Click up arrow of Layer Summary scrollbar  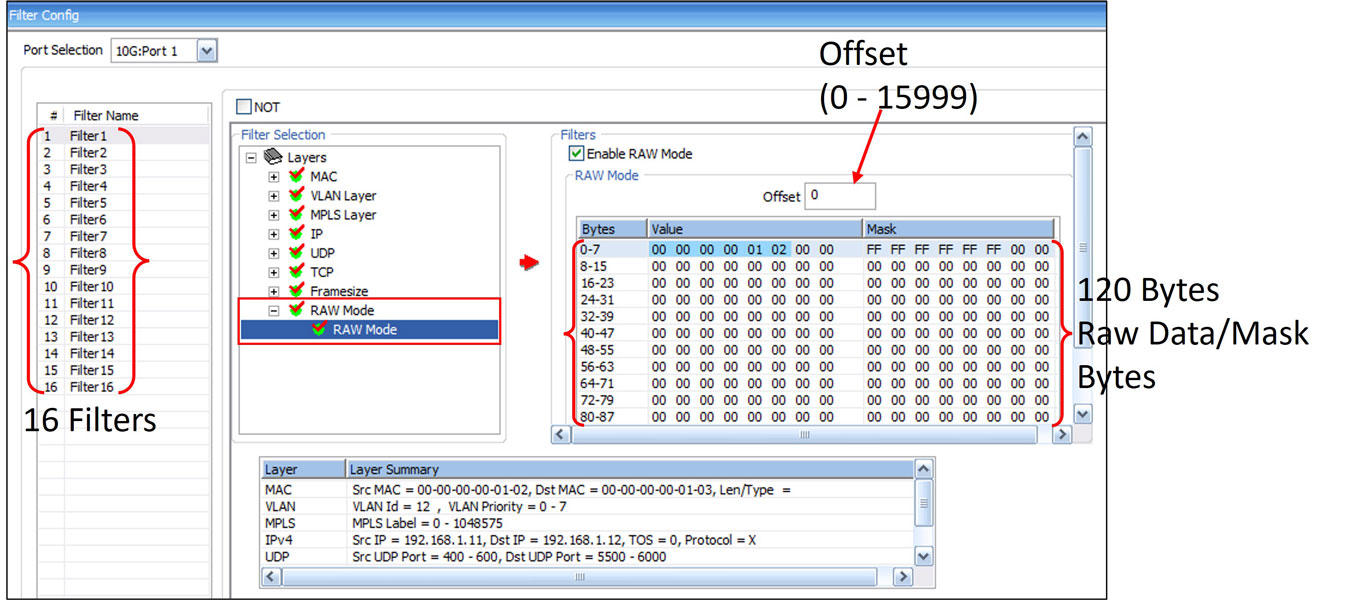point(924,469)
